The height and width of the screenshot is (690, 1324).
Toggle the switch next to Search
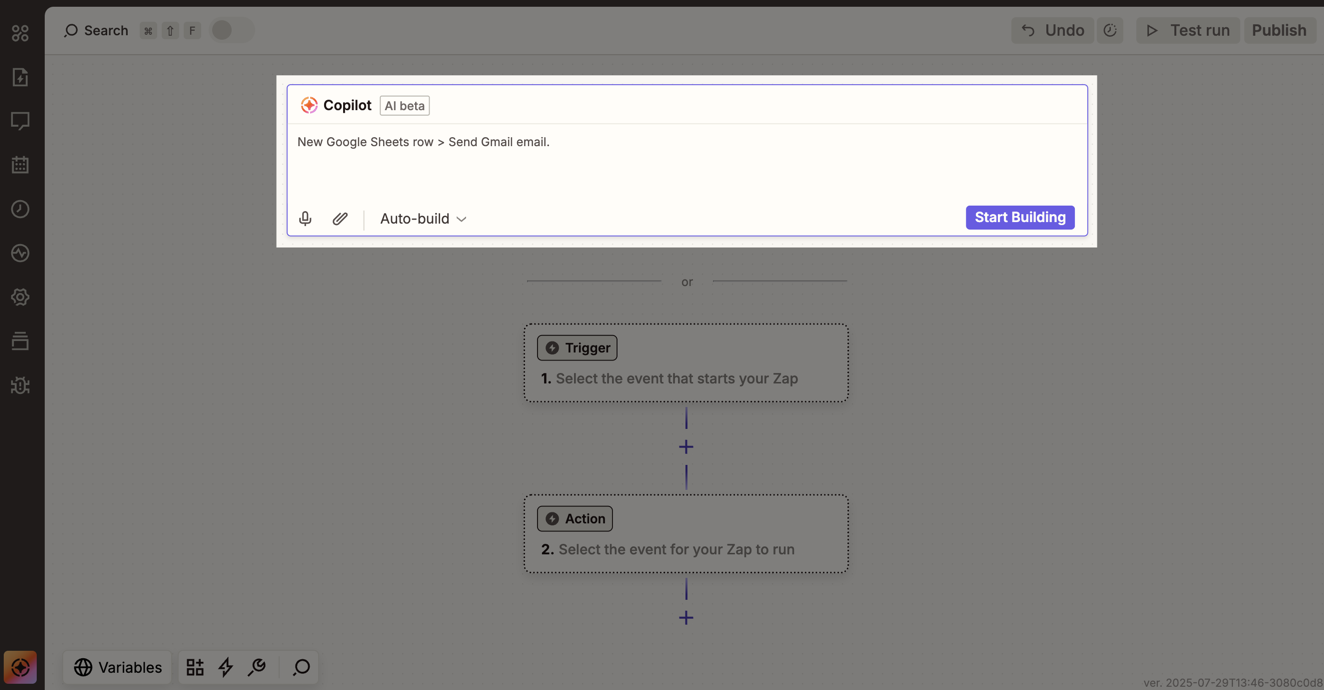[231, 30]
